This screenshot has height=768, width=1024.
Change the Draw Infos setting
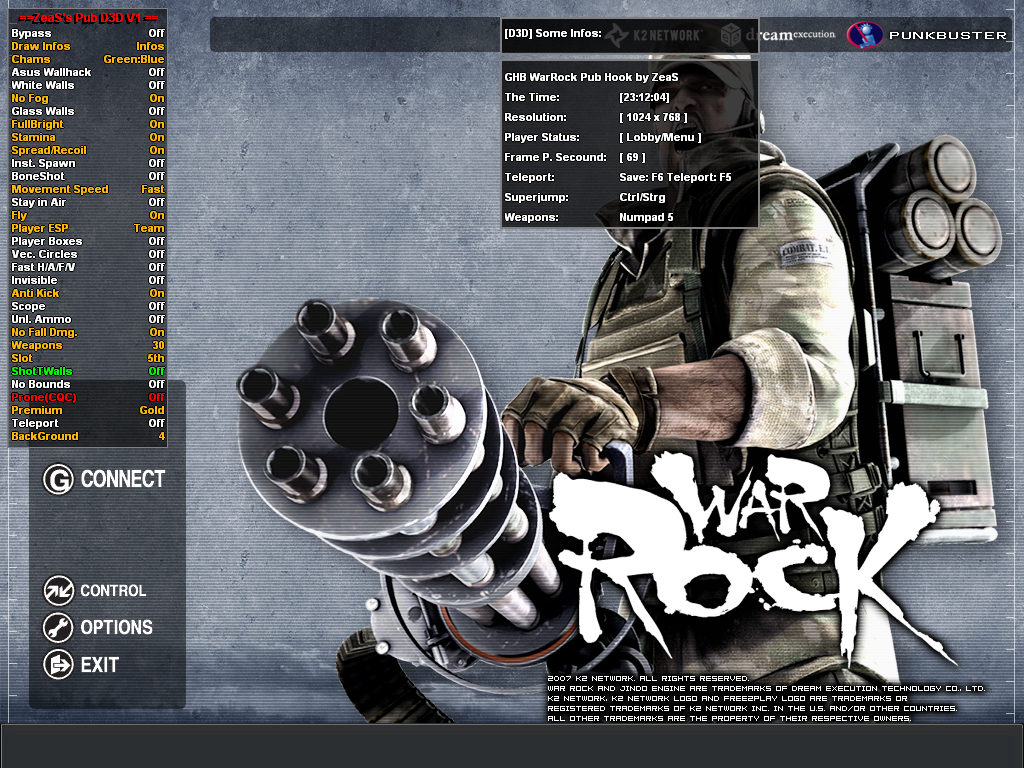point(88,46)
